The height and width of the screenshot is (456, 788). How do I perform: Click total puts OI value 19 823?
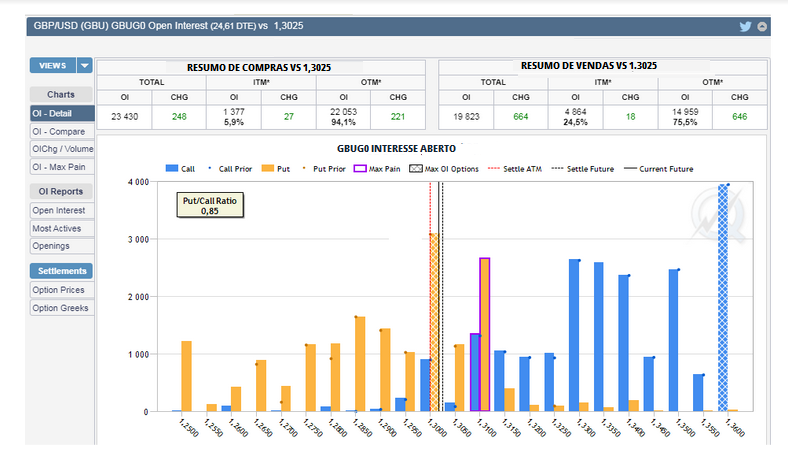466,117
